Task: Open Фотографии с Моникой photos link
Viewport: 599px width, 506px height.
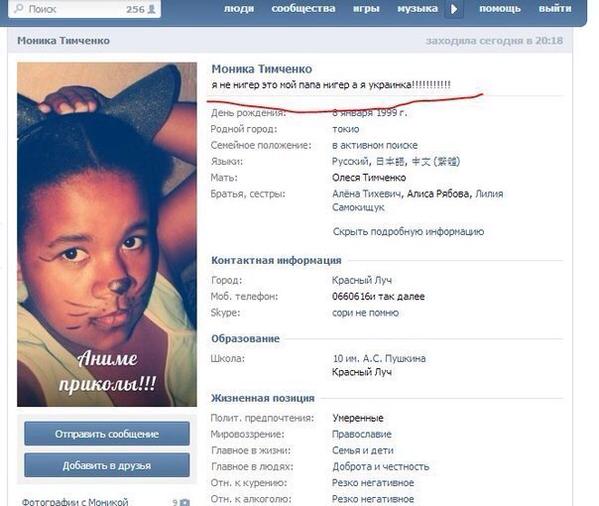Action: point(75,502)
